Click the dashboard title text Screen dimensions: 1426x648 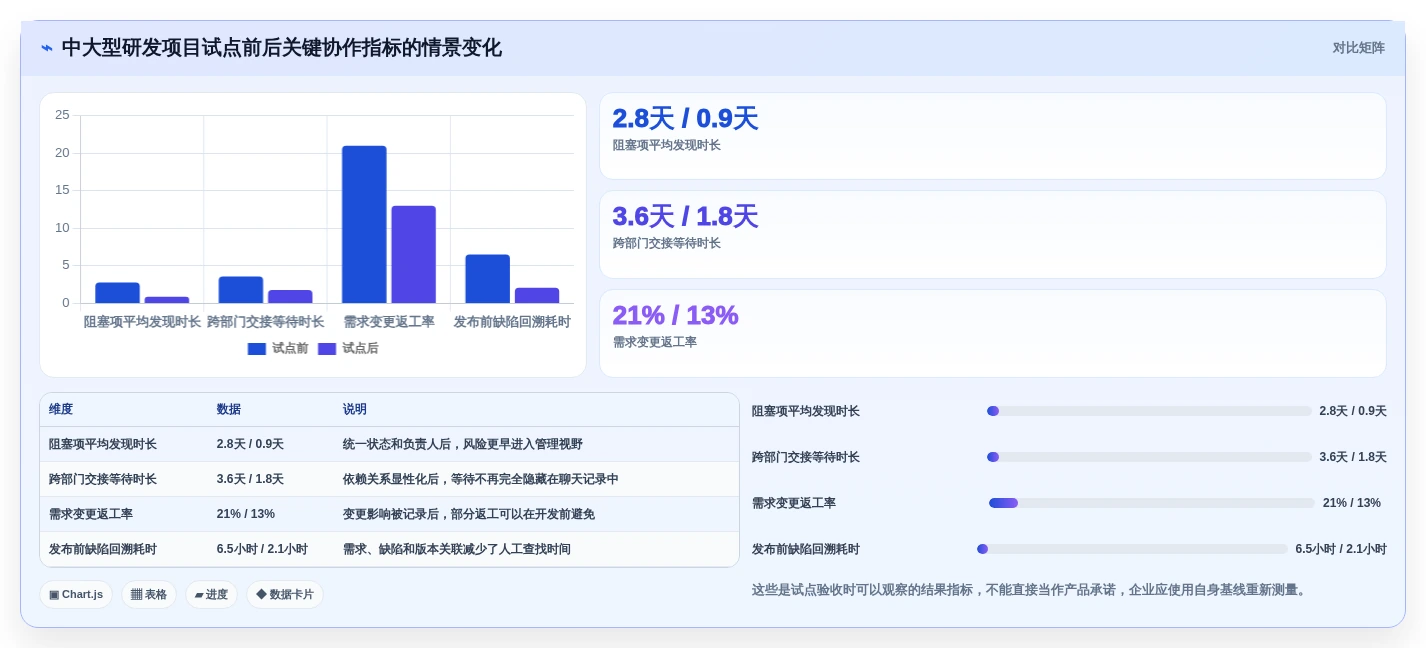(281, 48)
